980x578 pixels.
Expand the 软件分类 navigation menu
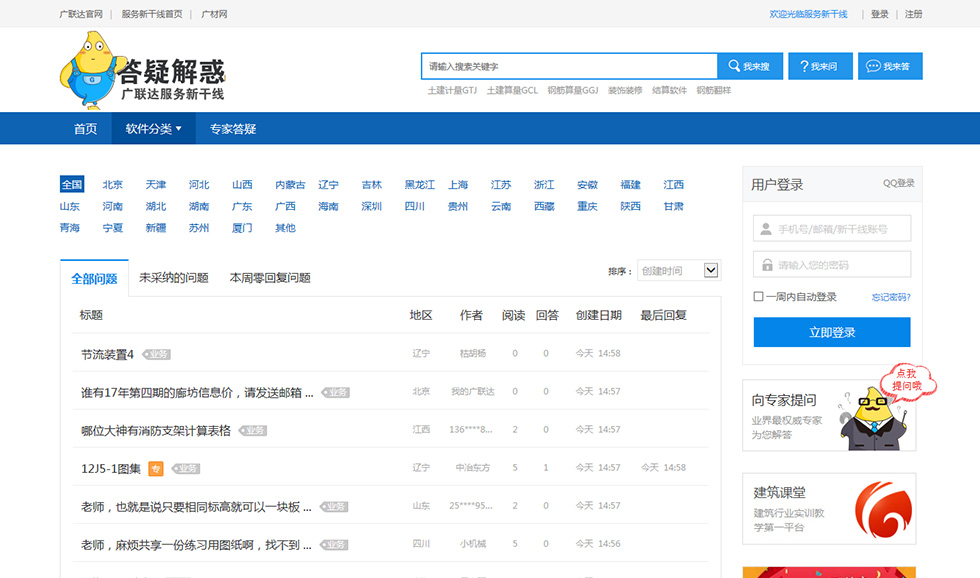pyautogui.click(x=153, y=128)
